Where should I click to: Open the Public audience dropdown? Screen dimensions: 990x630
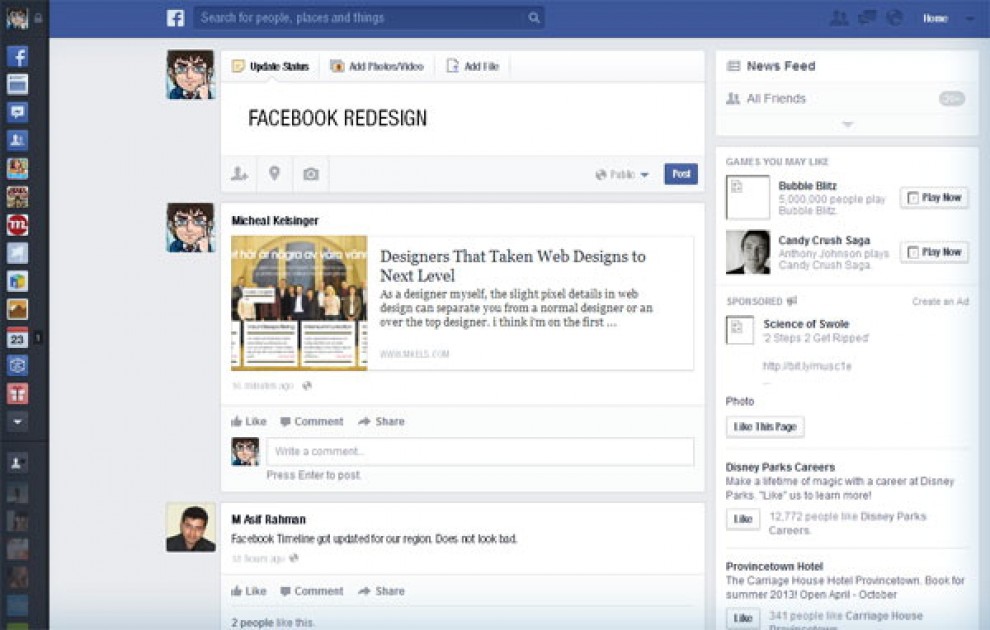pos(622,174)
